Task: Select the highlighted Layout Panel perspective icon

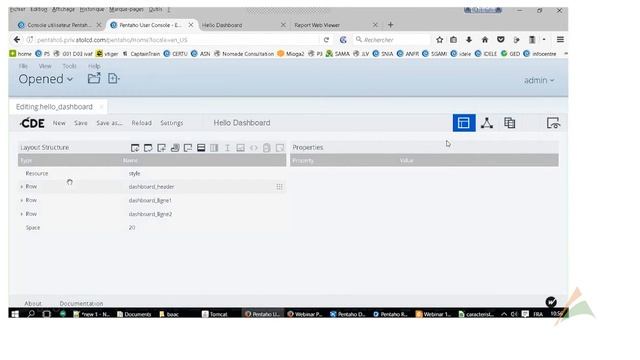Action: click(x=464, y=123)
